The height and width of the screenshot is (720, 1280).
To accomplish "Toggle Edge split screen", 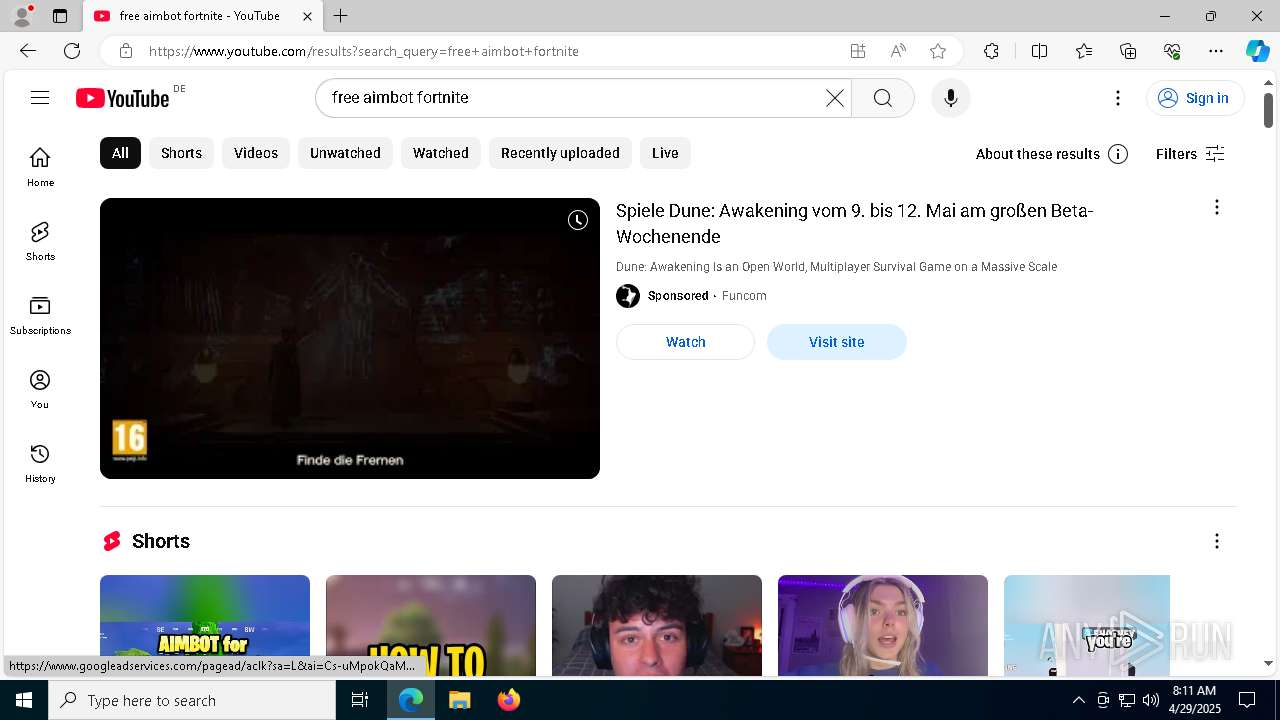I will (x=1039, y=51).
